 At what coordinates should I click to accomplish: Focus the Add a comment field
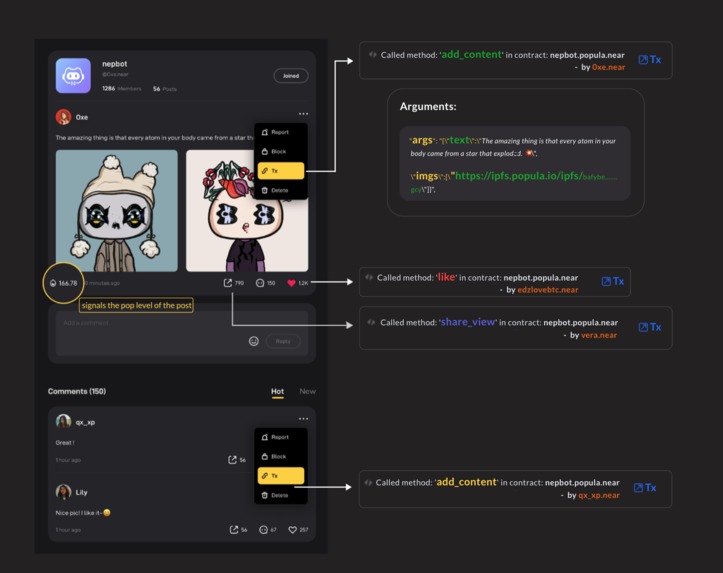[182, 333]
